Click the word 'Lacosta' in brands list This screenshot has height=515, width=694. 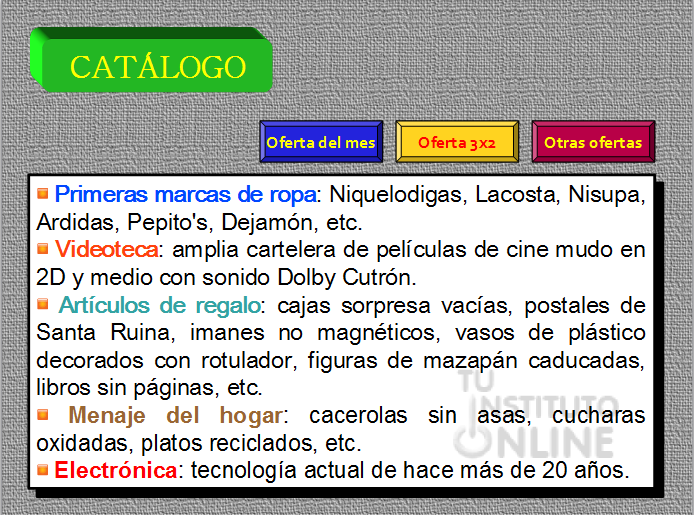[x=515, y=195]
